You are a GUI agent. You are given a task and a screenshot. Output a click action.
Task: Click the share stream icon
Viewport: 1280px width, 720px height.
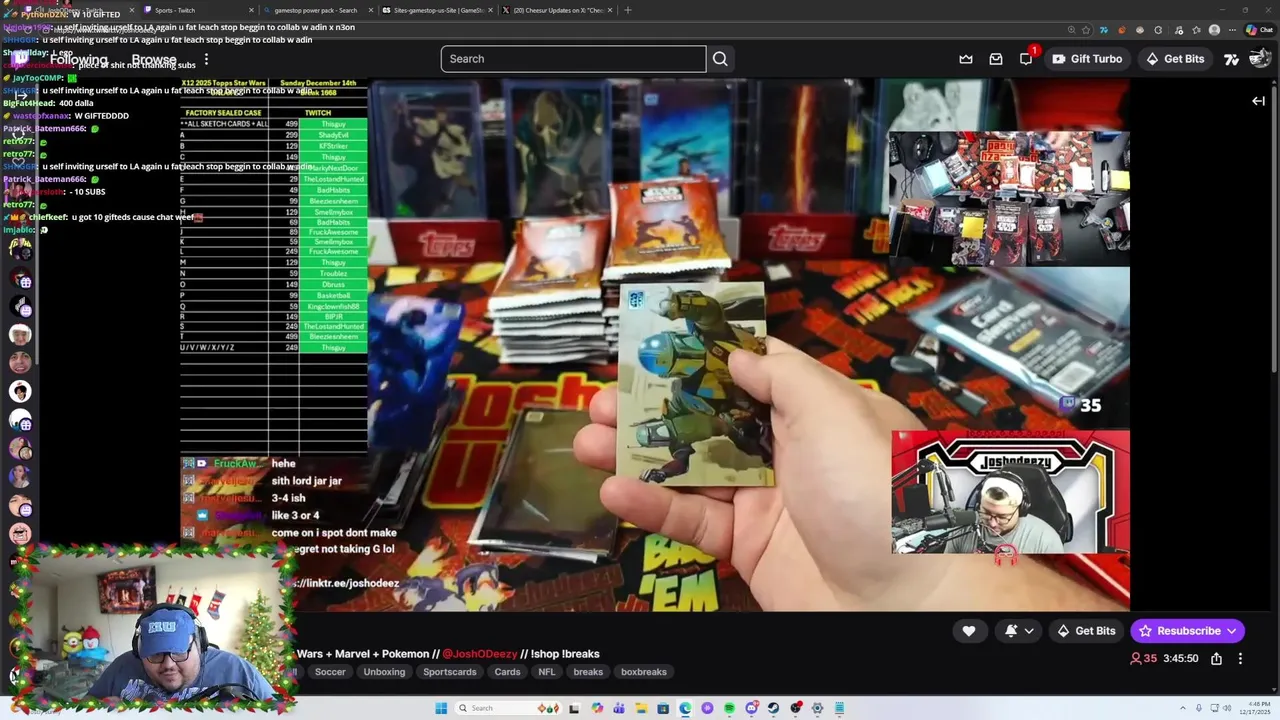tap(1216, 658)
